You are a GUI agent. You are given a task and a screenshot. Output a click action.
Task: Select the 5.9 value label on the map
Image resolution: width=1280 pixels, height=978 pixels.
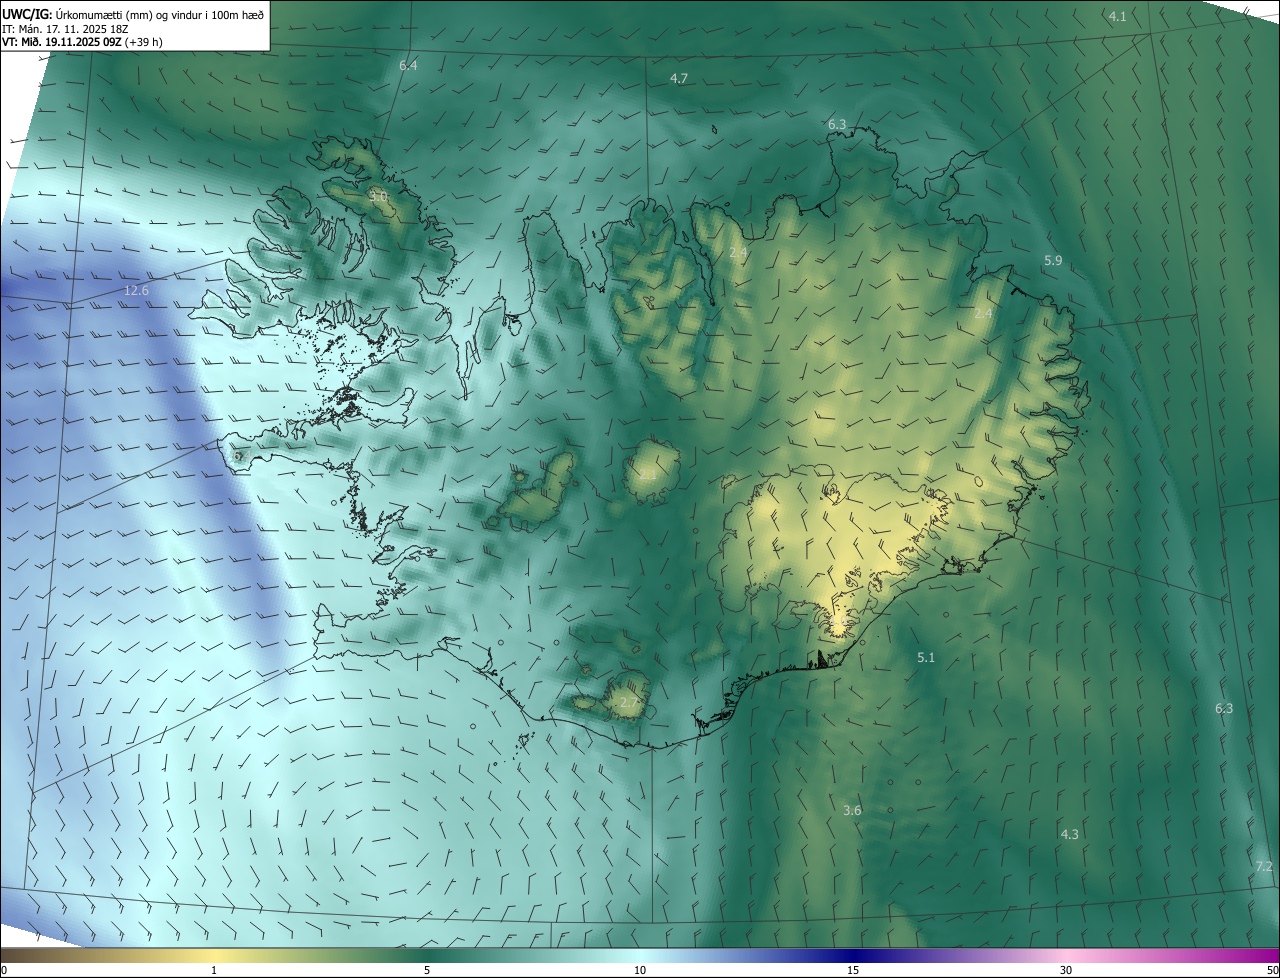click(1053, 260)
